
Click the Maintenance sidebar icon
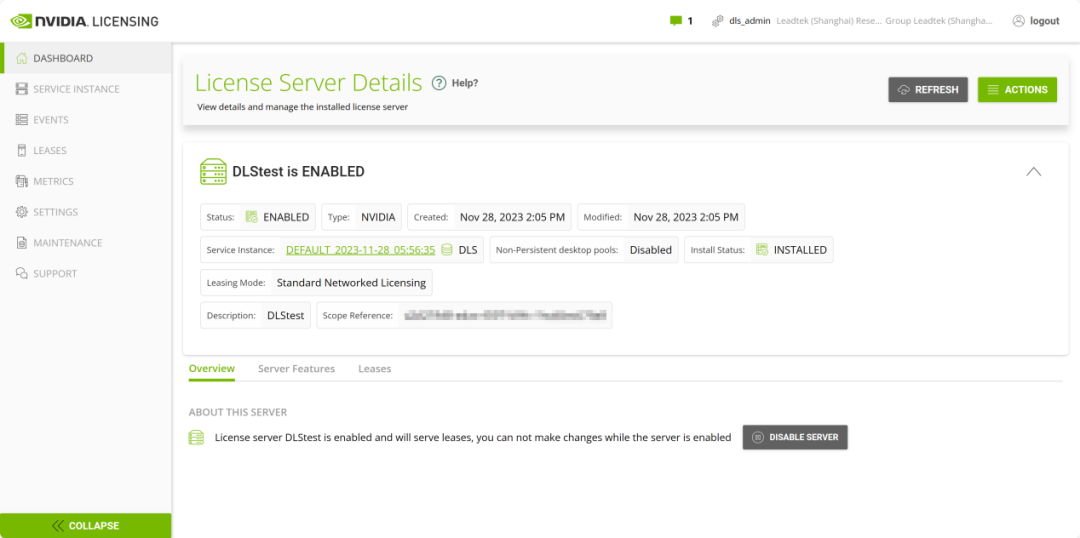pyautogui.click(x=21, y=242)
